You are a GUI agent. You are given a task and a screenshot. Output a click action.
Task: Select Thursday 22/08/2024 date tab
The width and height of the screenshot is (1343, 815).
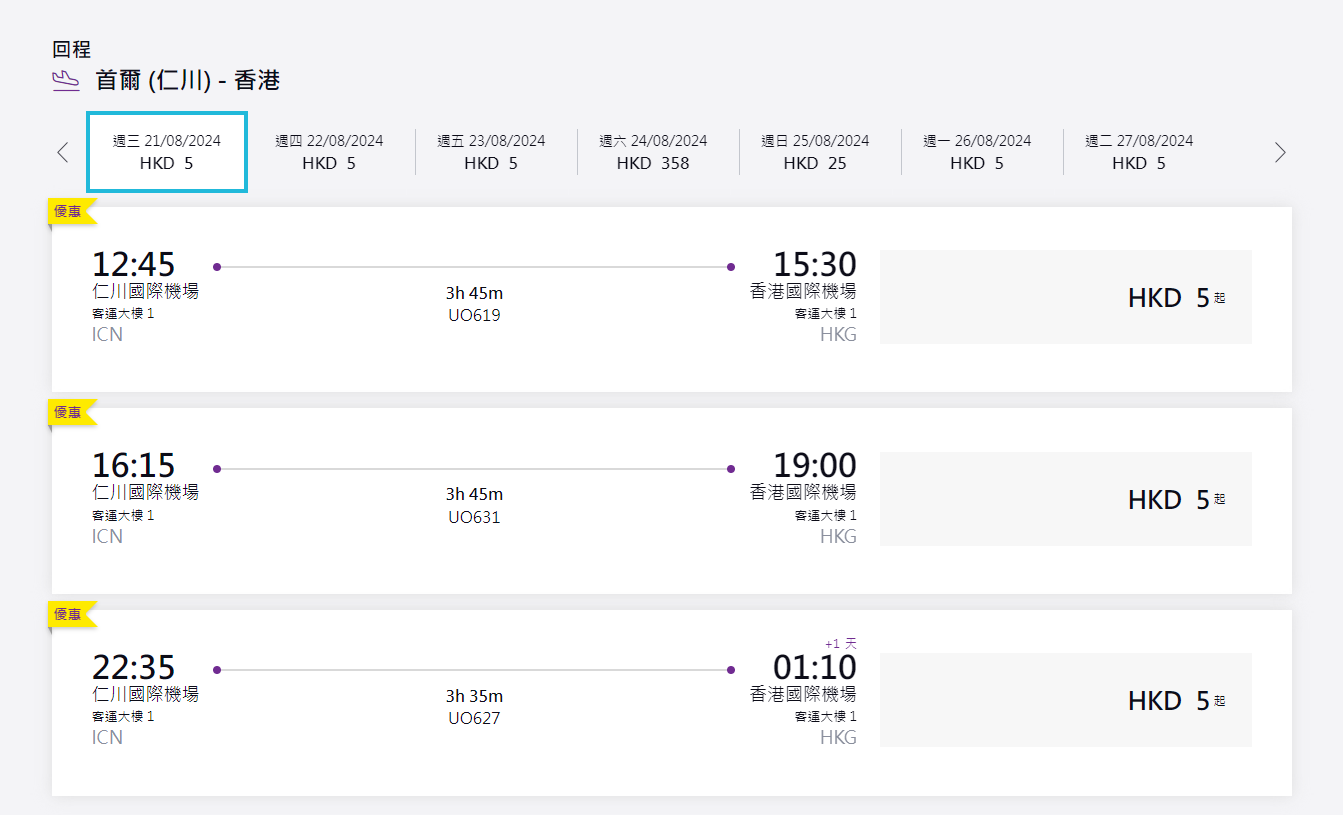[329, 152]
